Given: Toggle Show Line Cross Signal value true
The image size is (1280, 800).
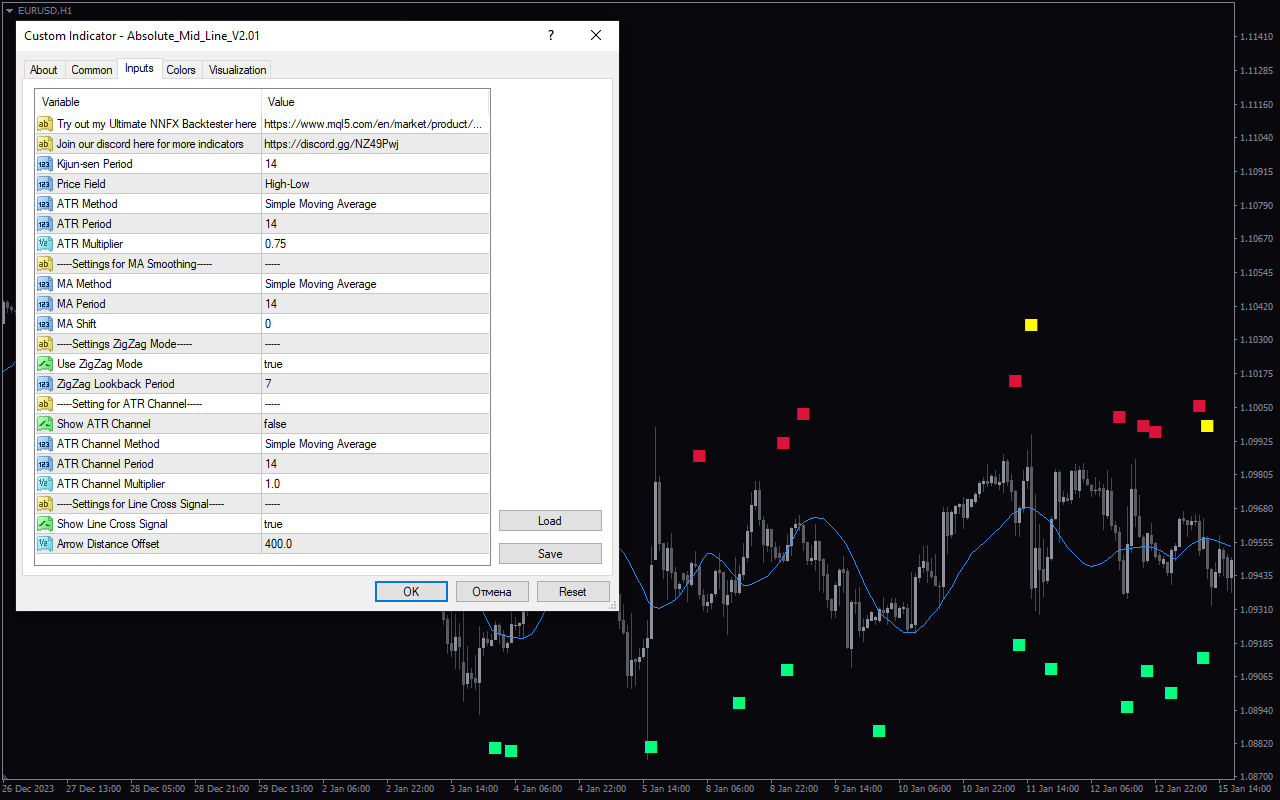Looking at the screenshot, I should 375,524.
